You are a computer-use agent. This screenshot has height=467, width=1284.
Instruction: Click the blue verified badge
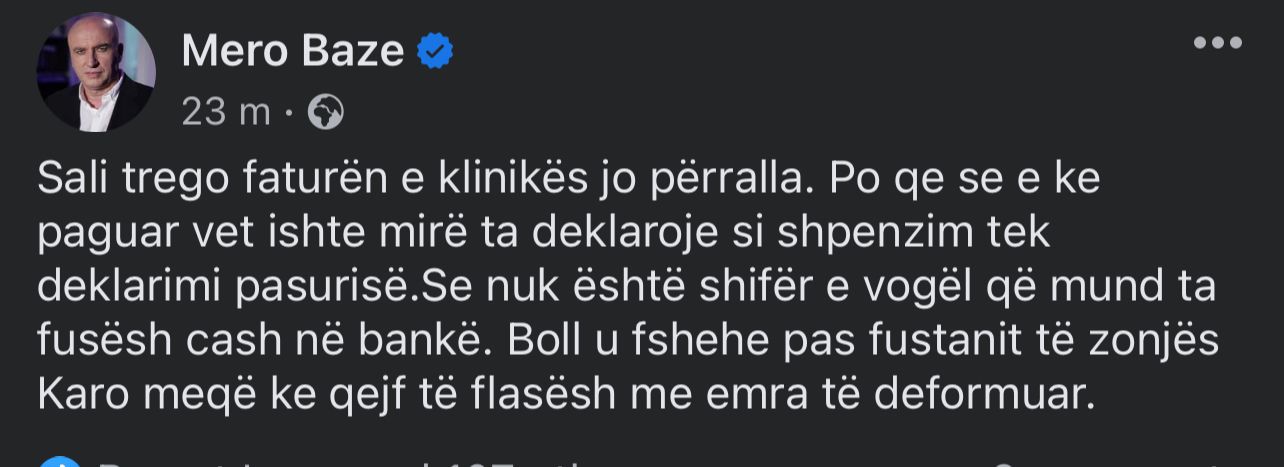tap(435, 50)
